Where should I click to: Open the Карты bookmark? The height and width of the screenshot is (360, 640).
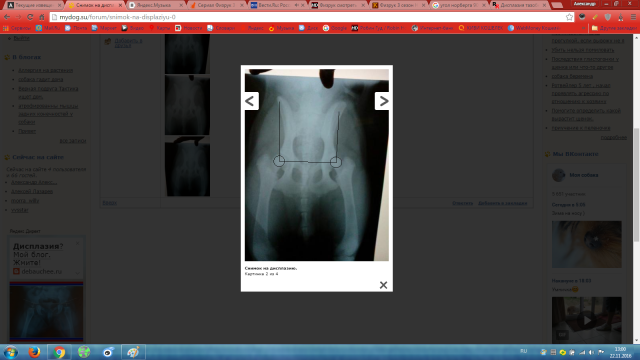[160, 28]
